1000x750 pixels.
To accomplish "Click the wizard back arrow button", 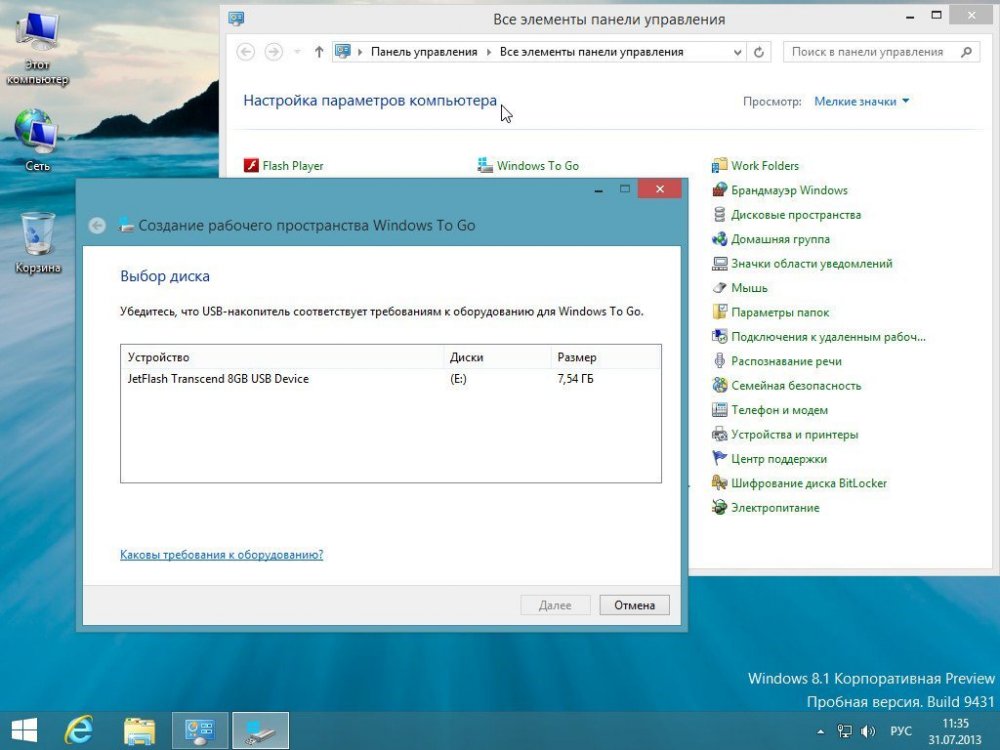I will (x=97, y=225).
